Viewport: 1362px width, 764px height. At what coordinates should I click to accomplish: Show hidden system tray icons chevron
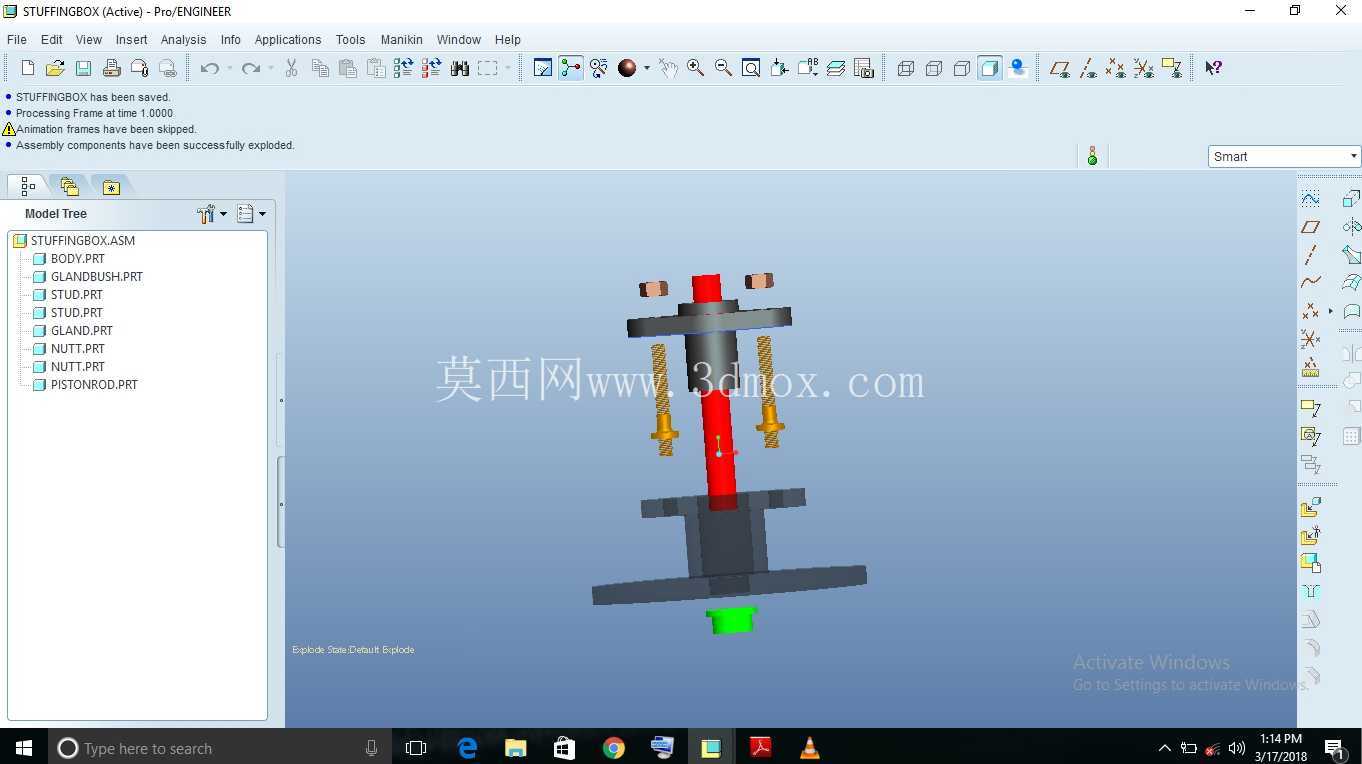click(1164, 748)
